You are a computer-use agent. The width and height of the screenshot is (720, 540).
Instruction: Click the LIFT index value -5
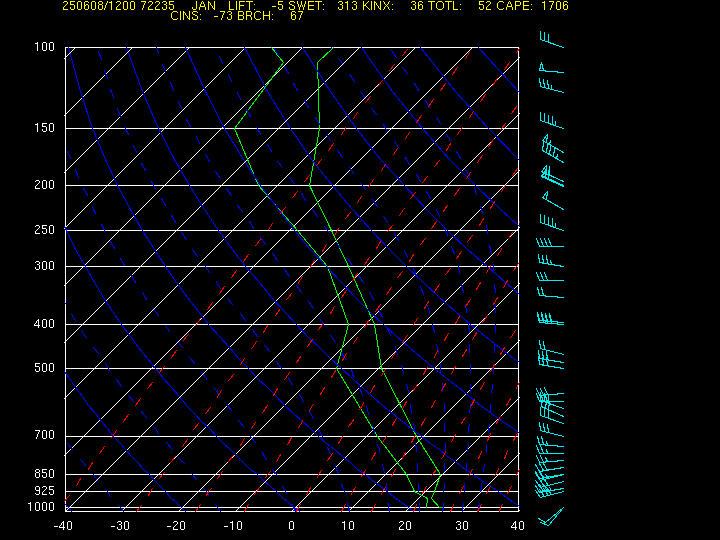[278, 6]
